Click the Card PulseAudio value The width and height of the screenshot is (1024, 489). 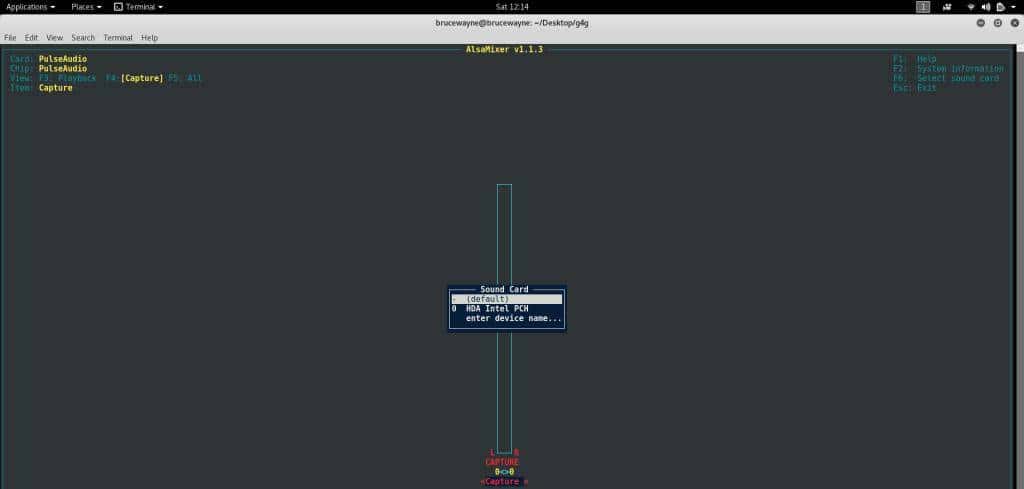tap(63, 59)
